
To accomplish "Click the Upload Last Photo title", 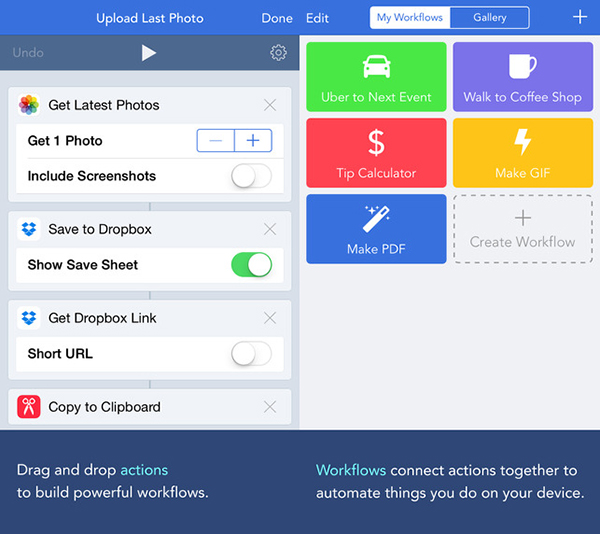I will tap(150, 18).
